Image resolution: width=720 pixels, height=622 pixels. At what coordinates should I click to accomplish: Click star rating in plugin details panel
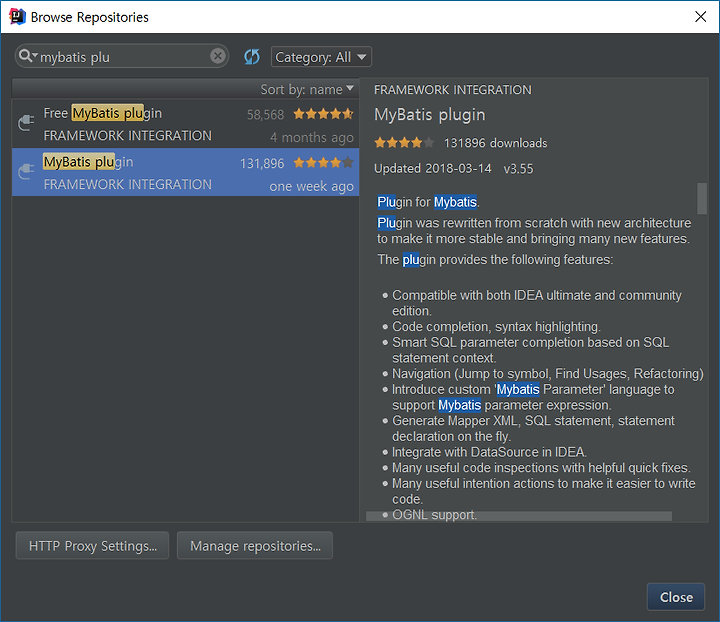click(404, 142)
